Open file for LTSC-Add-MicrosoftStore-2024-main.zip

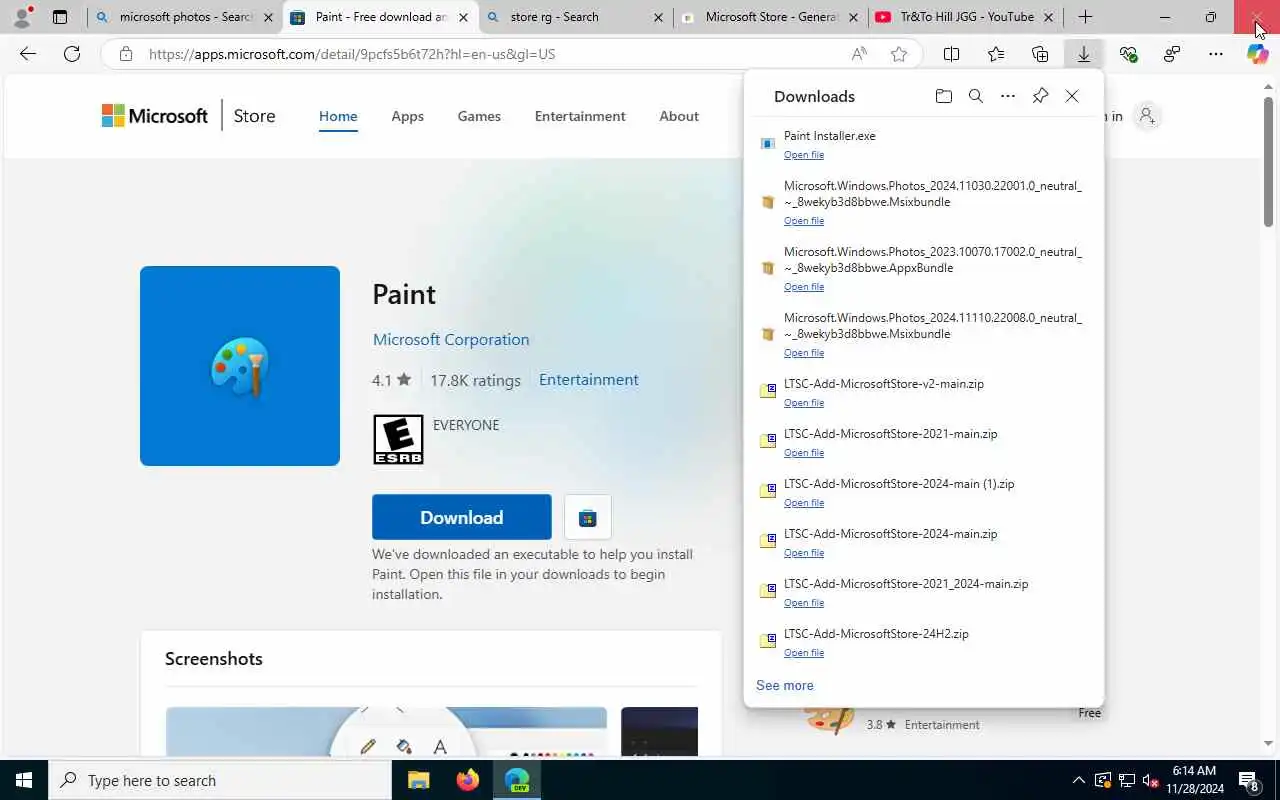click(x=804, y=553)
